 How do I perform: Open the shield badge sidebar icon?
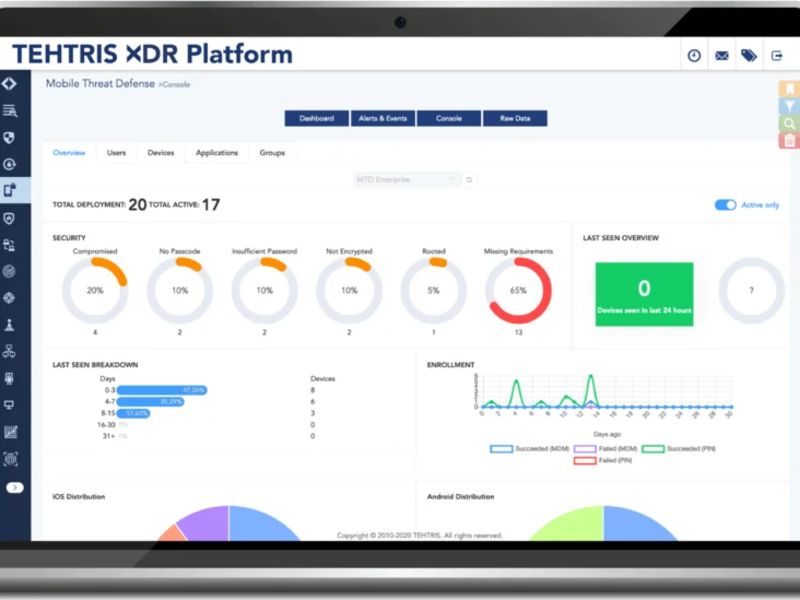coord(9,219)
